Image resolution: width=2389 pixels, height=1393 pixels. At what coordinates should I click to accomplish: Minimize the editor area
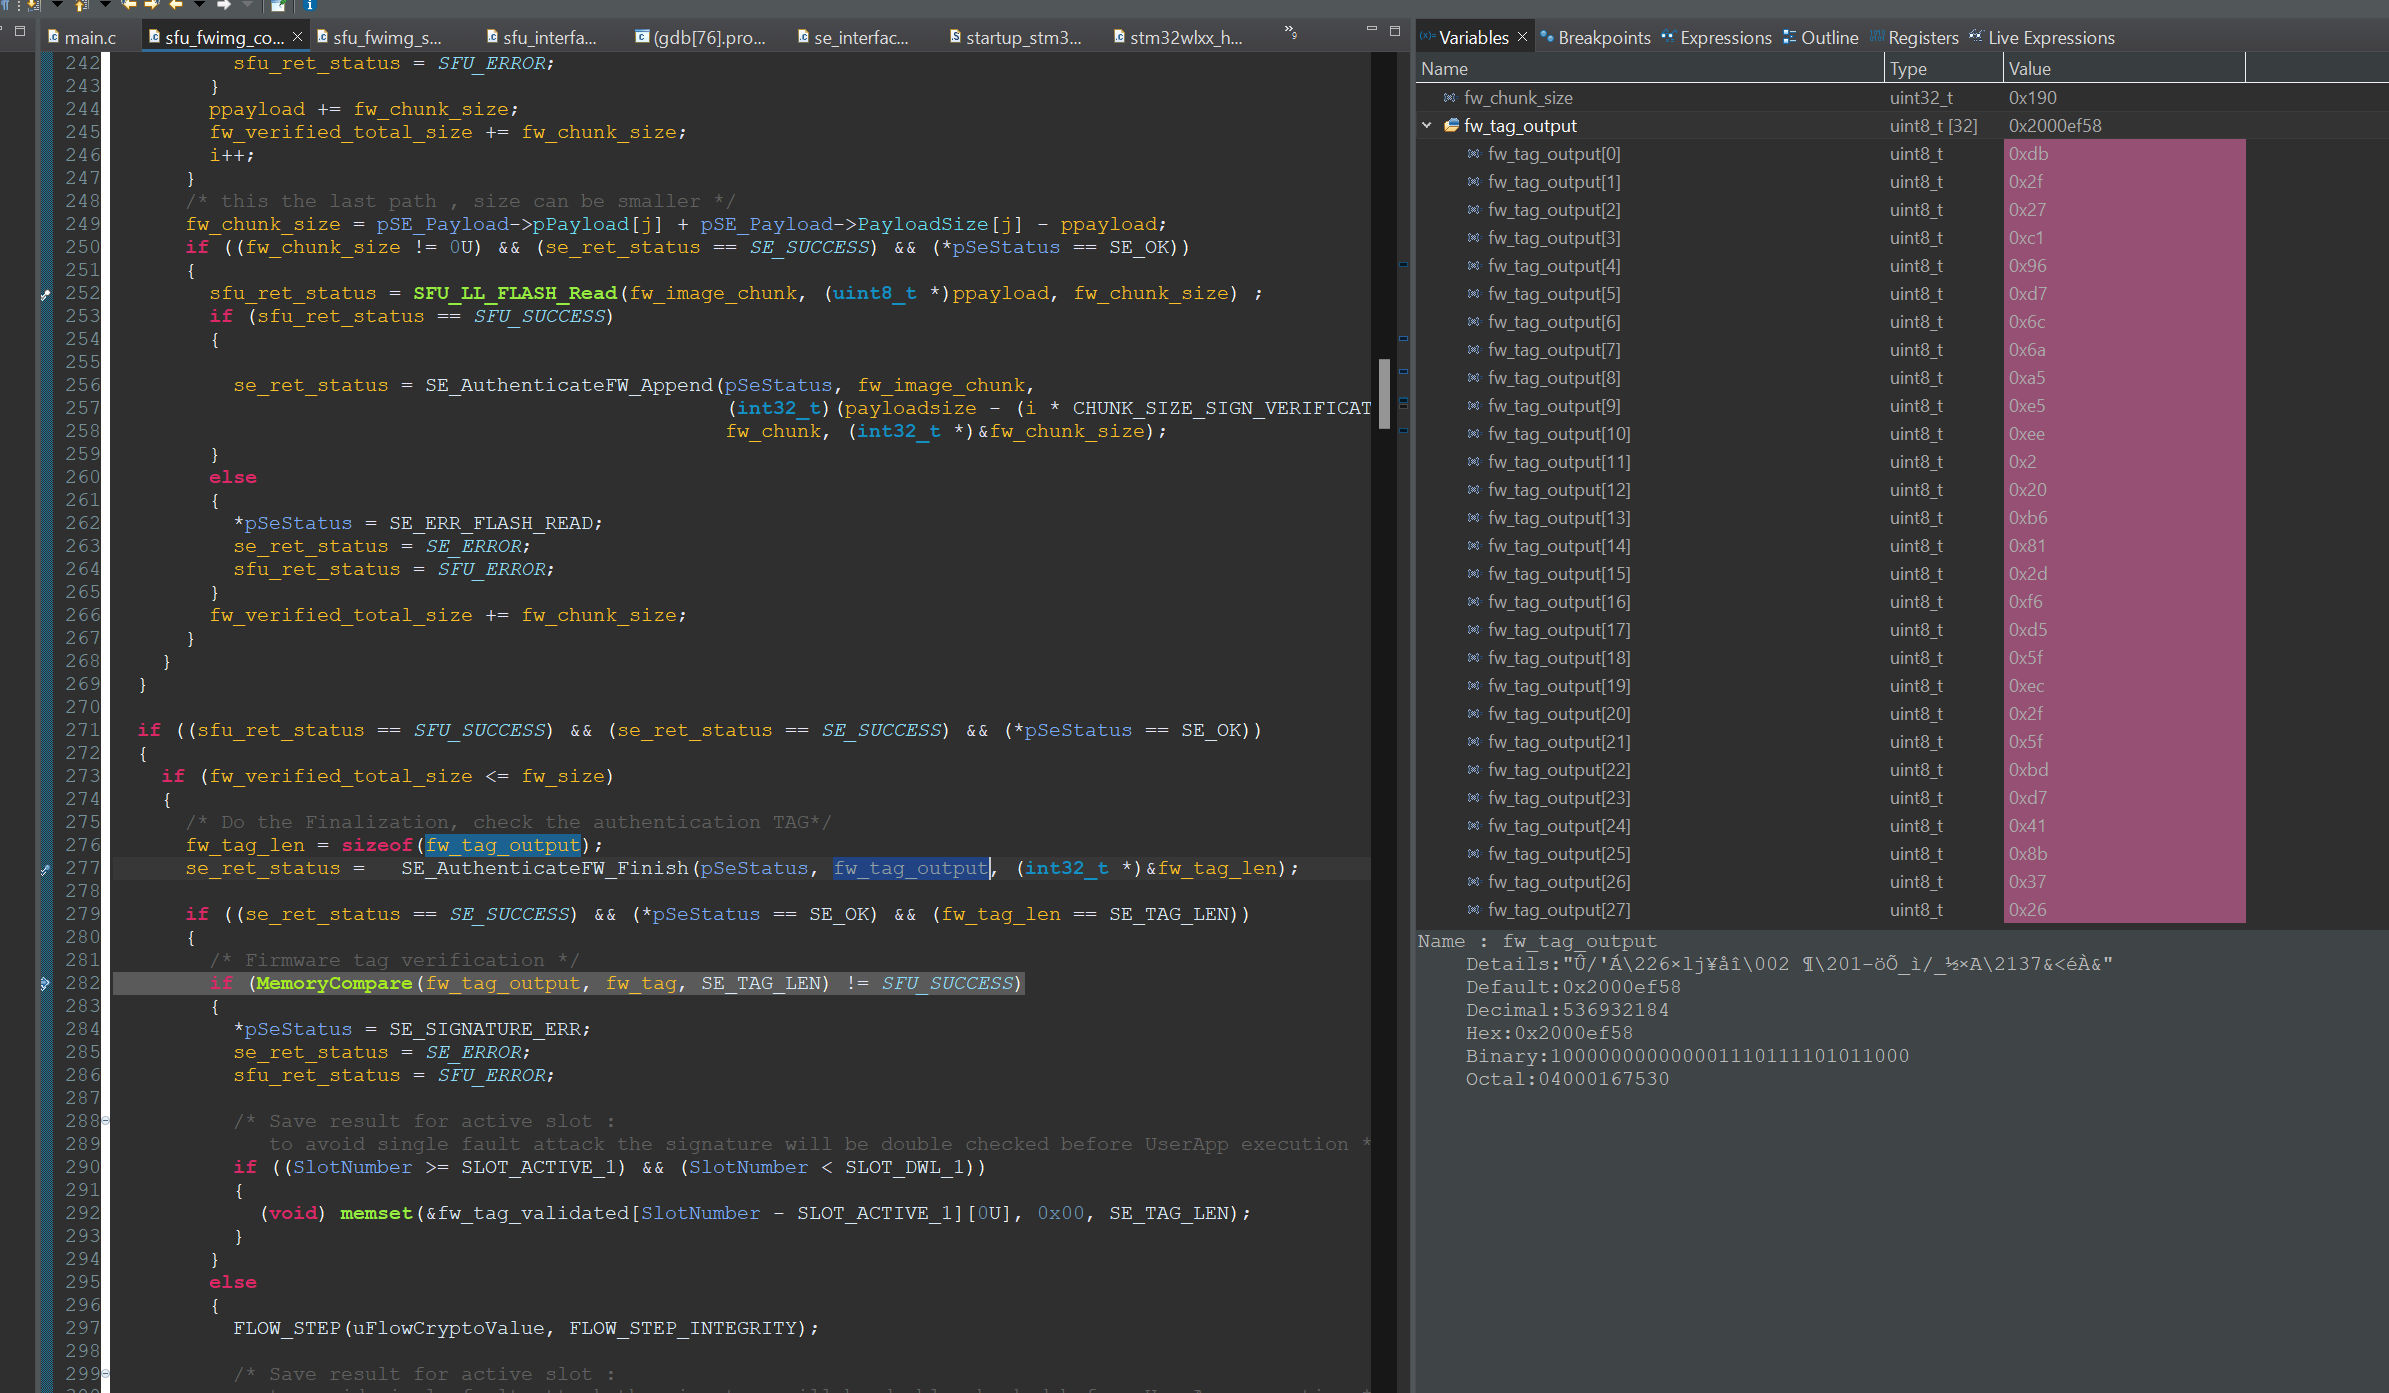pyautogui.click(x=1372, y=30)
